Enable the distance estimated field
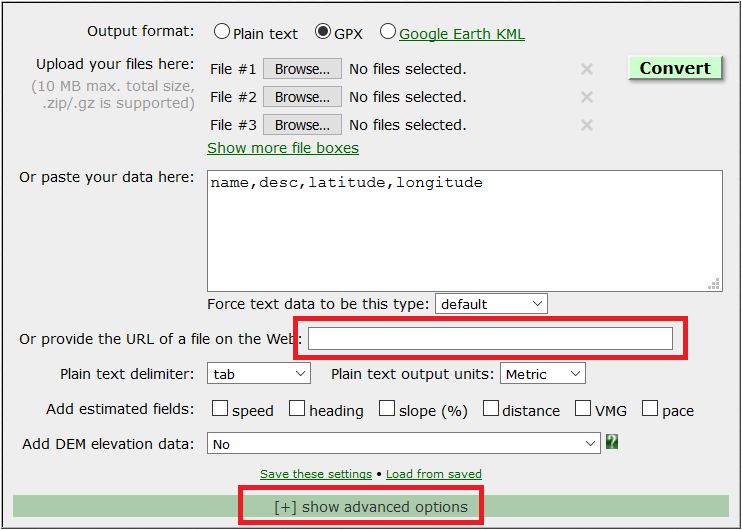The width and height of the screenshot is (742, 530). [491, 408]
